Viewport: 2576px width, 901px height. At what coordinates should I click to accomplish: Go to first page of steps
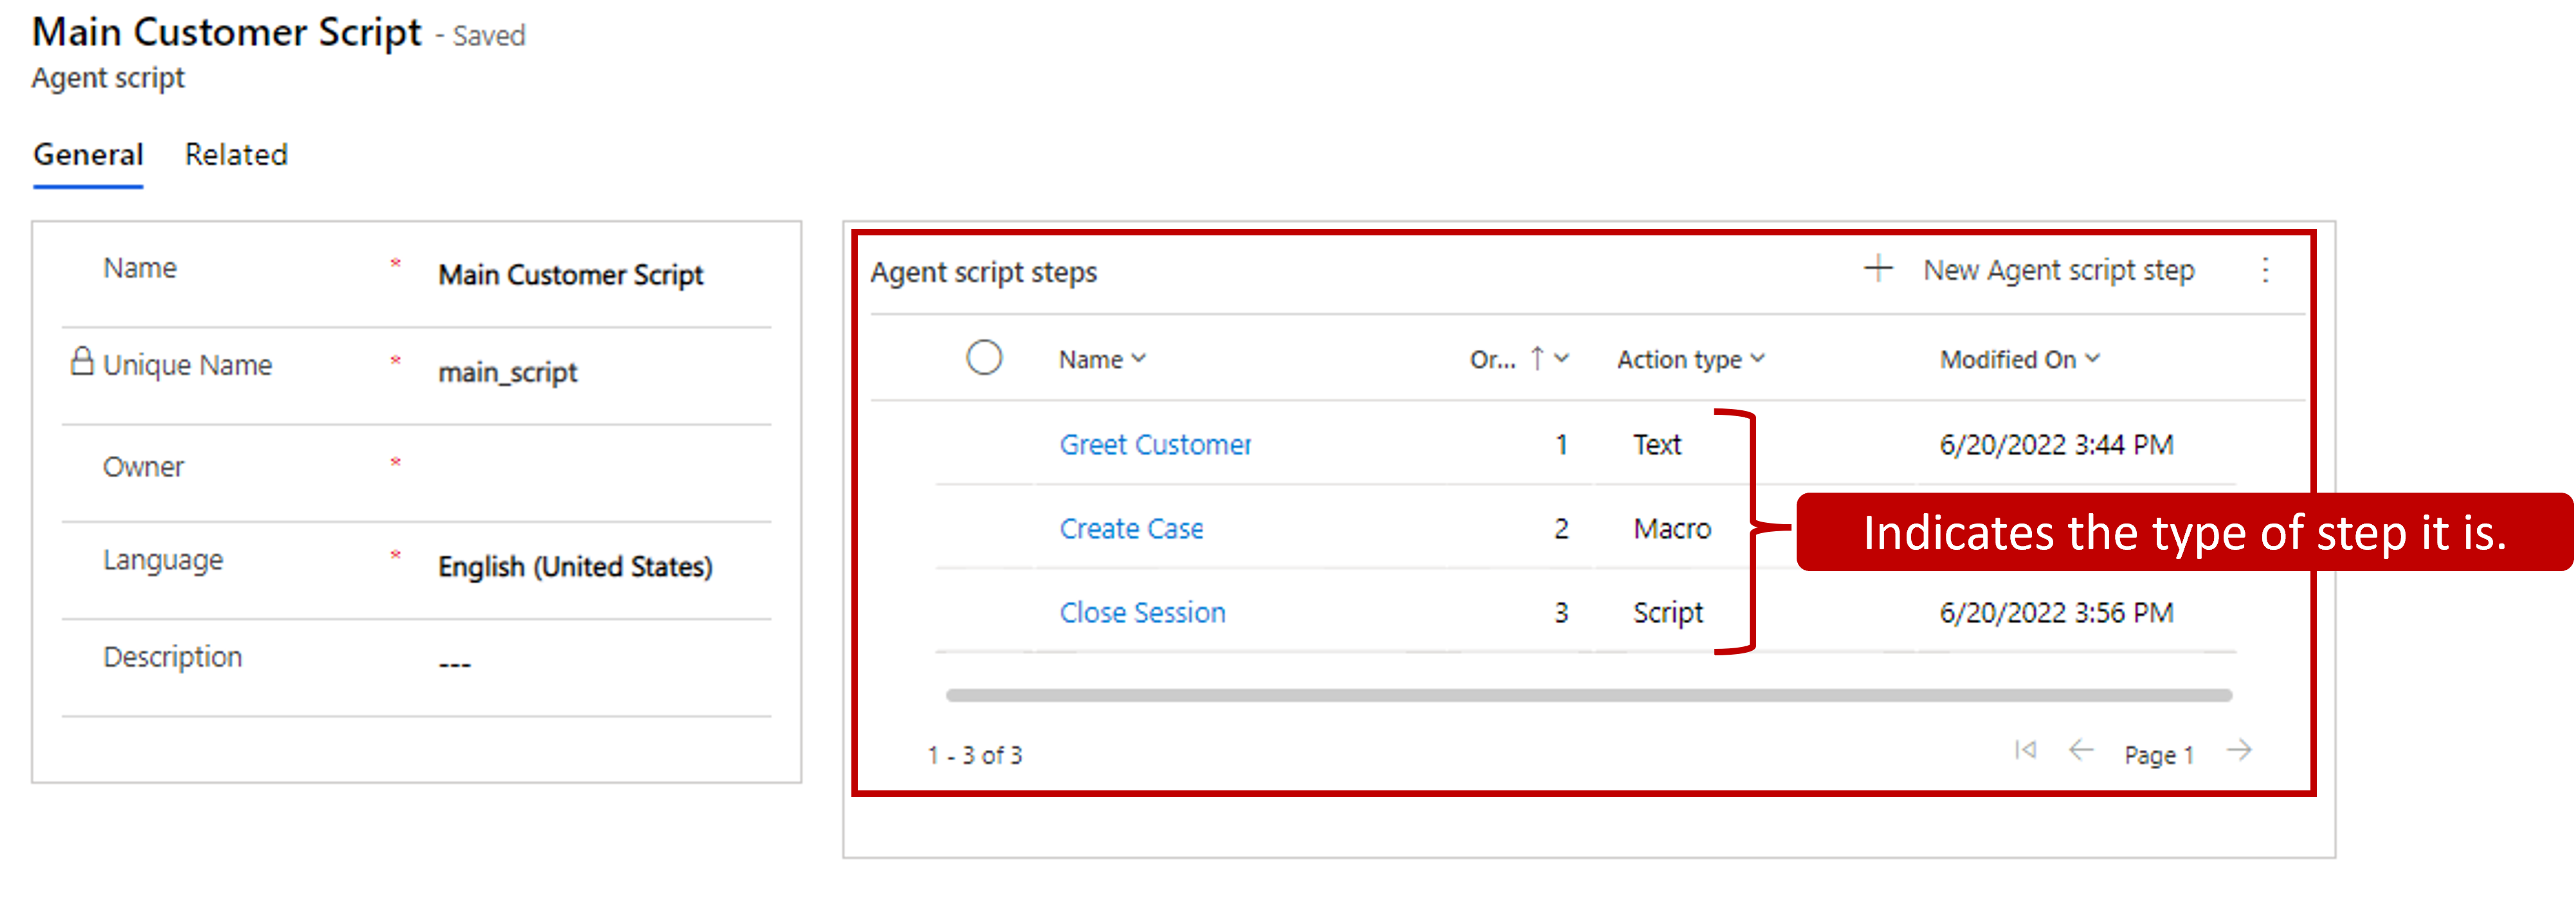[x=2025, y=750]
